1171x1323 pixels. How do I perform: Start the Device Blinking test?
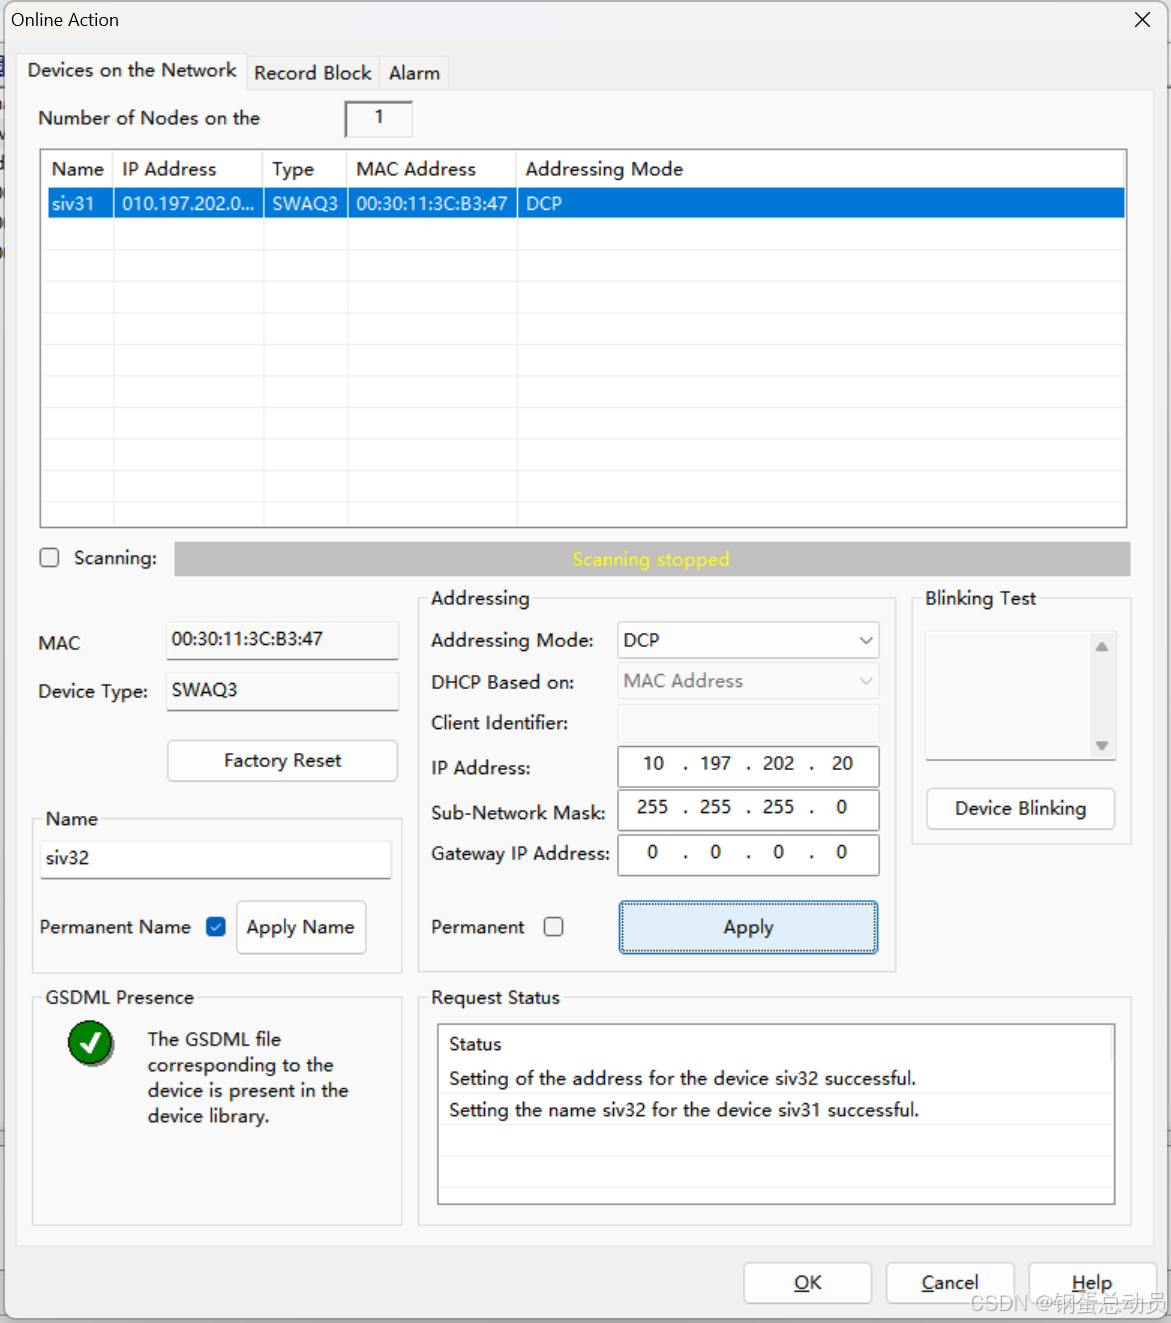1020,808
